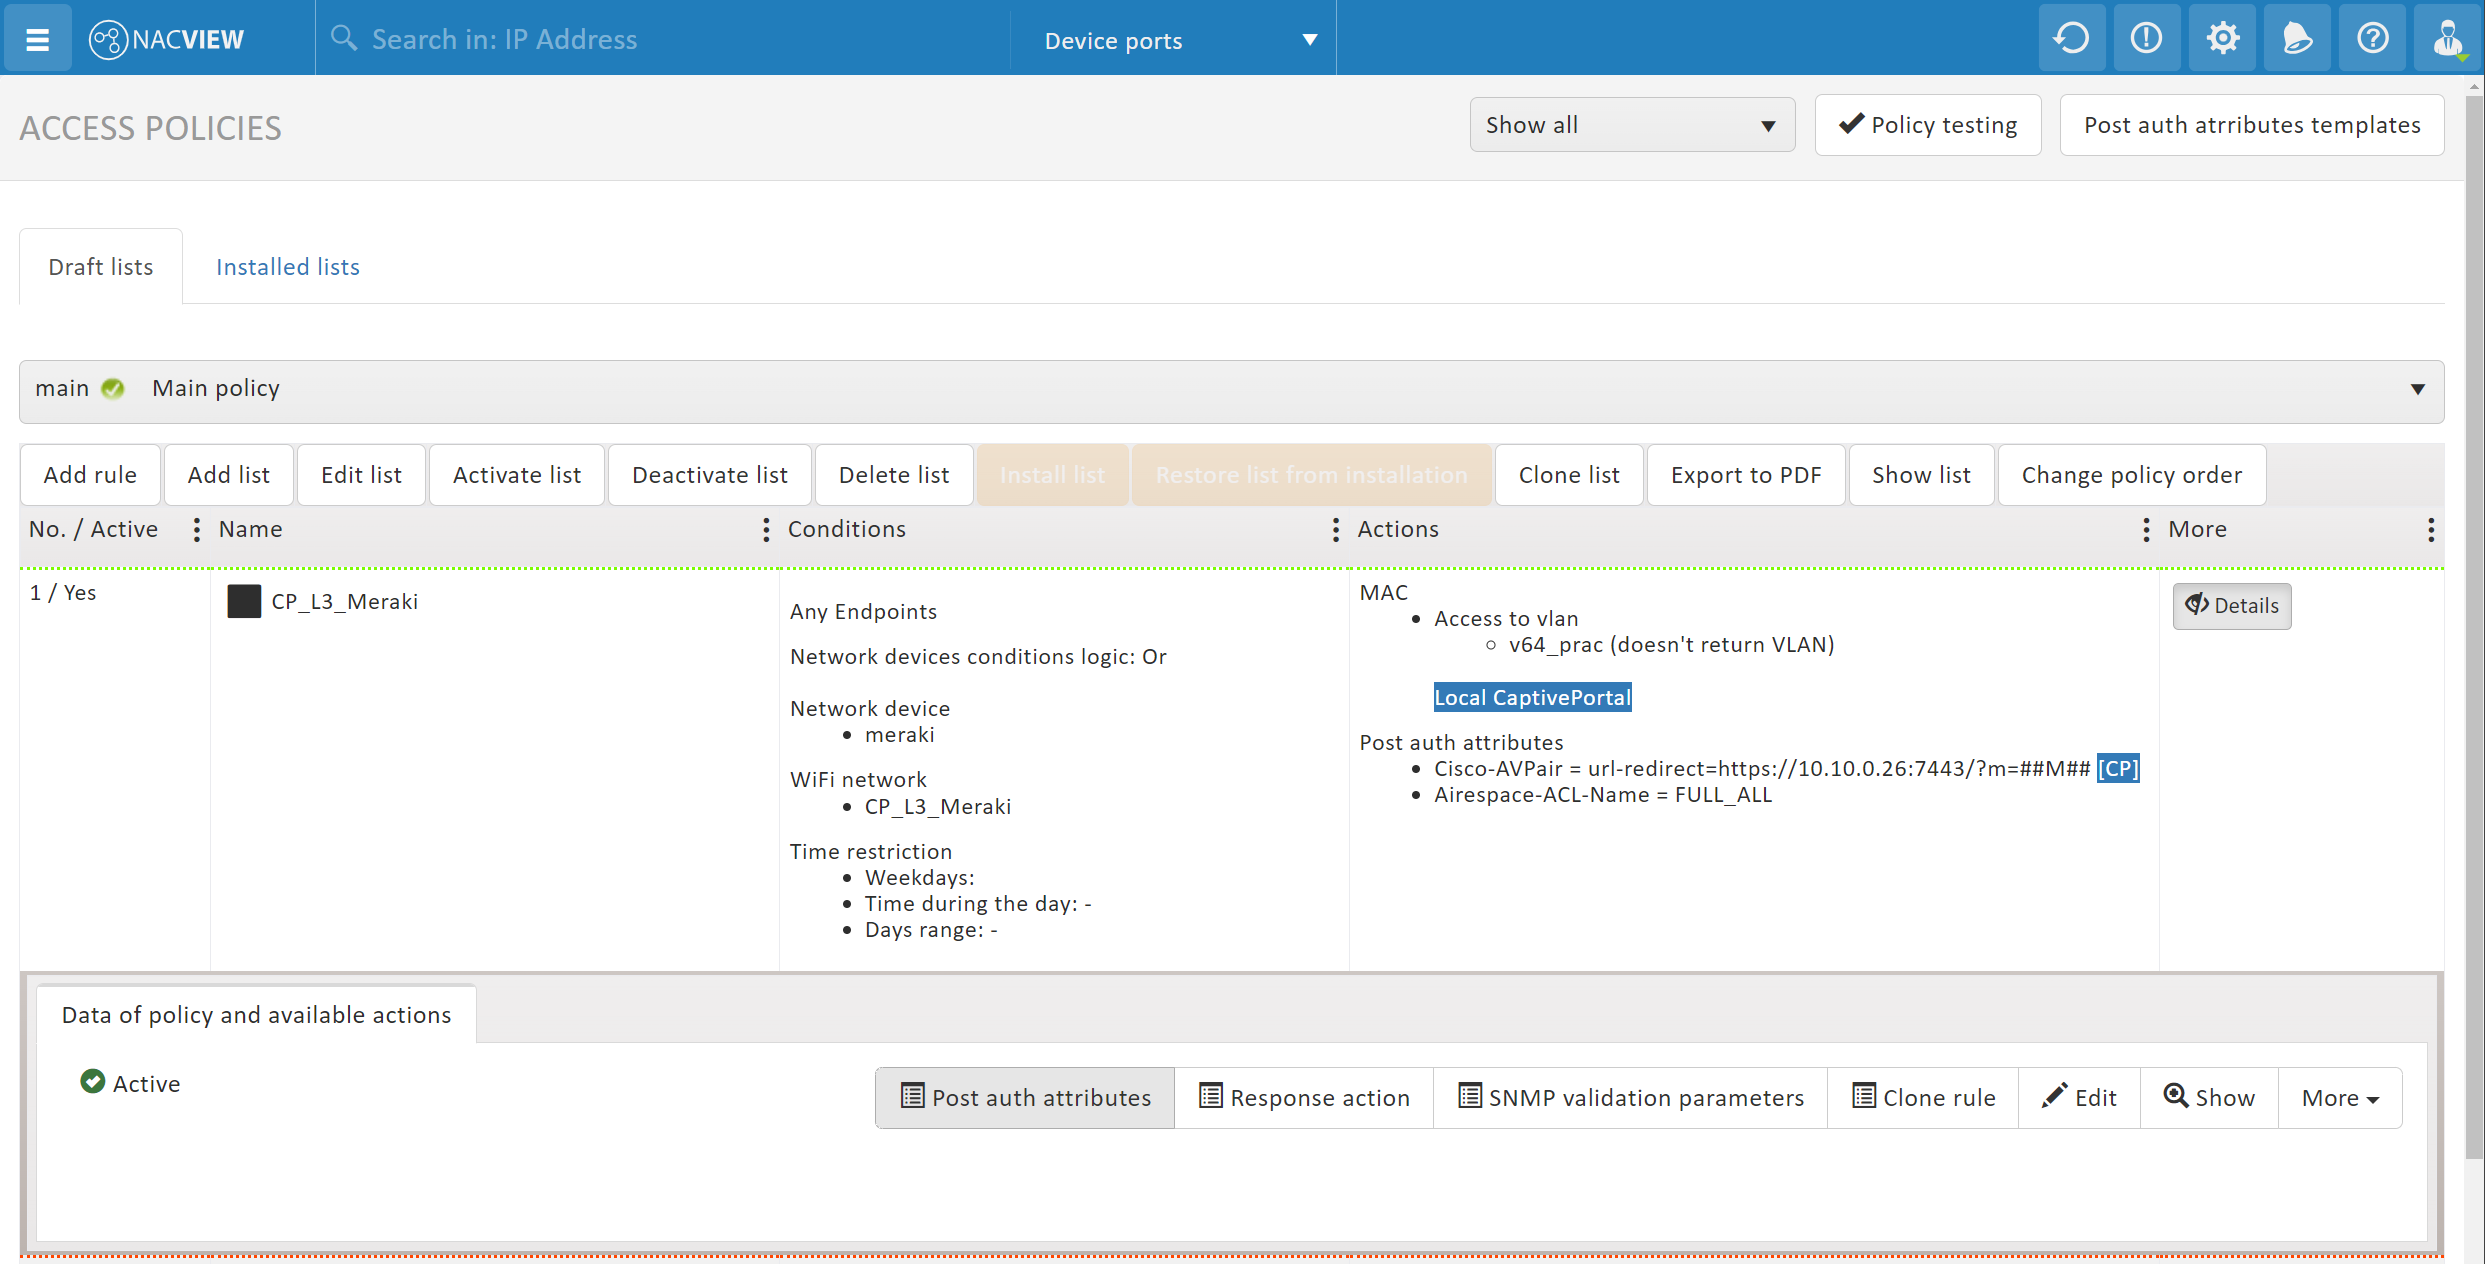Click SNMP validation parameters button
Screen dimensions: 2485x1264
pos(1631,1098)
